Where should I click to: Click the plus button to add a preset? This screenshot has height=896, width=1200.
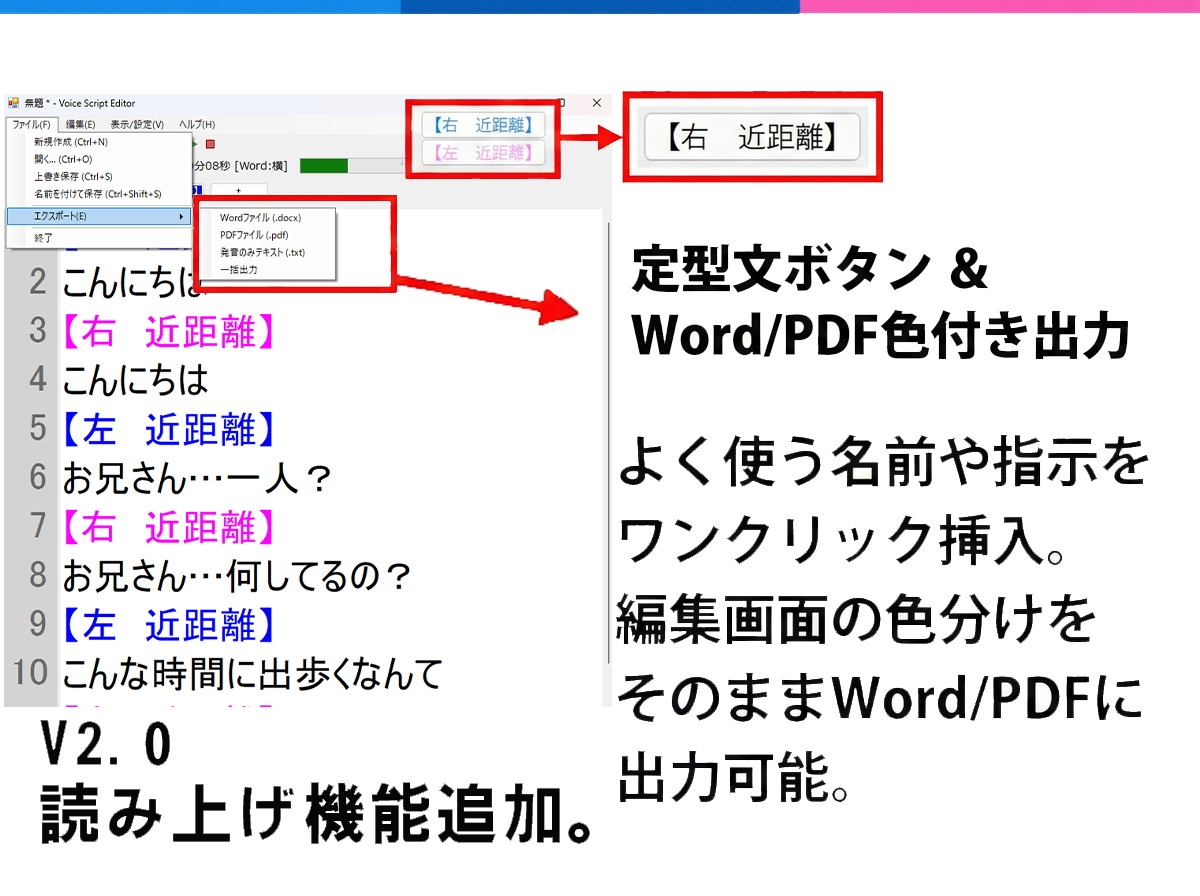click(x=238, y=190)
